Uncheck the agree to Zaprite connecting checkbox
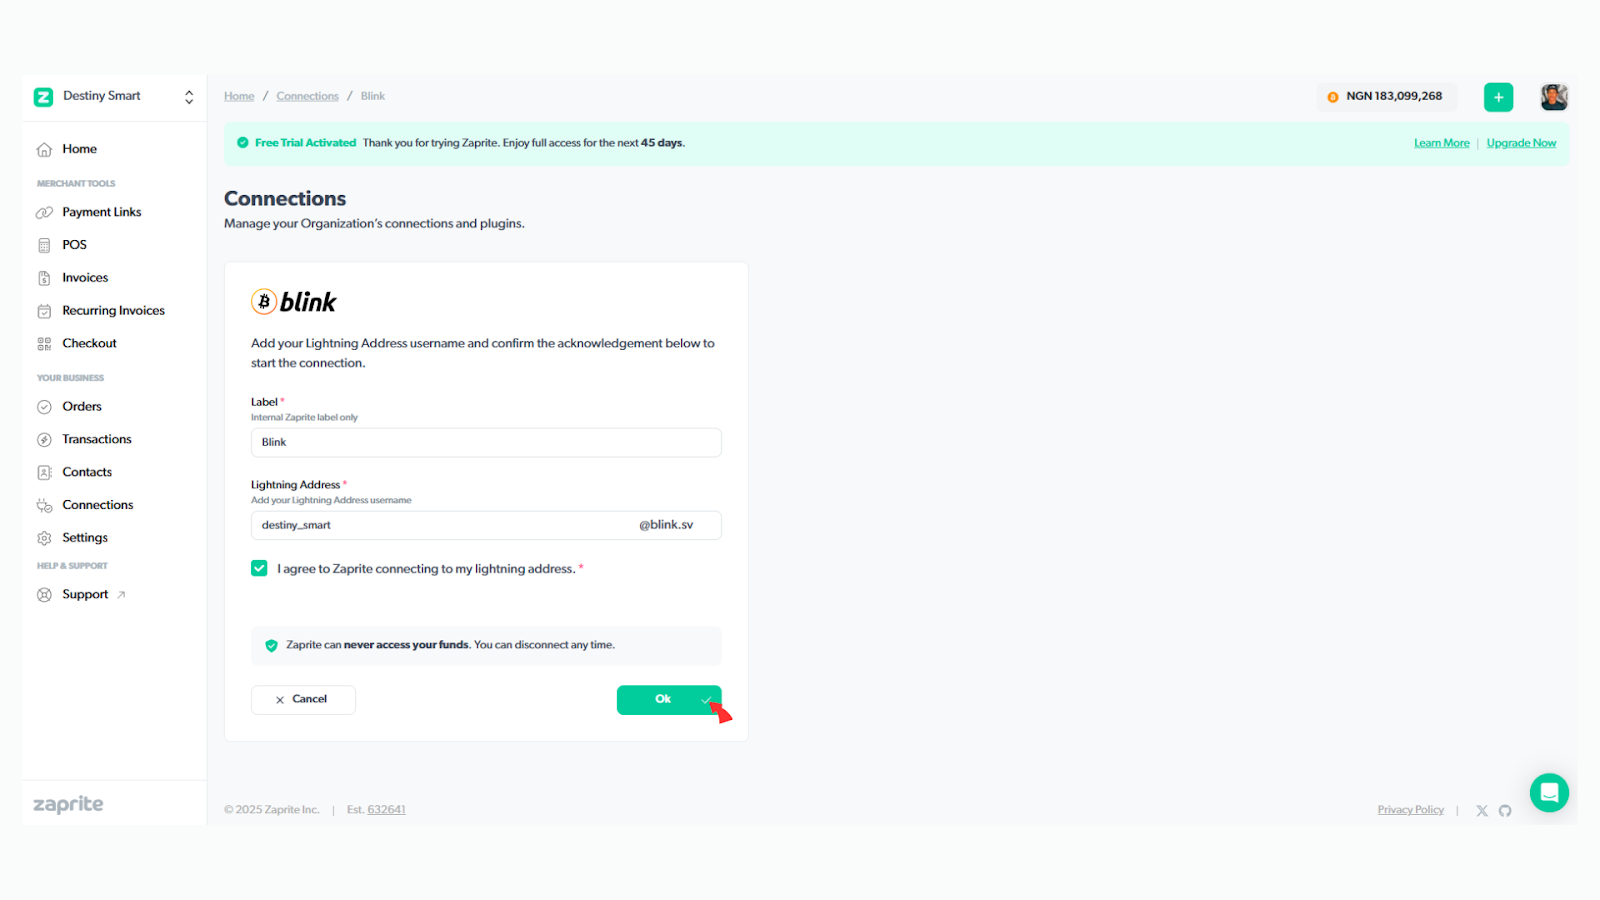This screenshot has width=1600, height=900. tap(259, 568)
